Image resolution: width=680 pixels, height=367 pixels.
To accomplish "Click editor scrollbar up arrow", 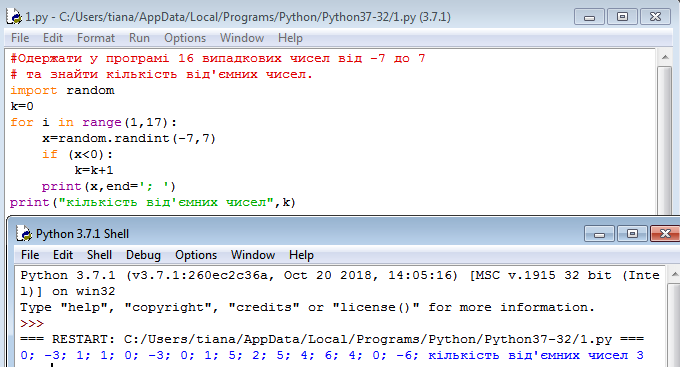I will tap(664, 57).
